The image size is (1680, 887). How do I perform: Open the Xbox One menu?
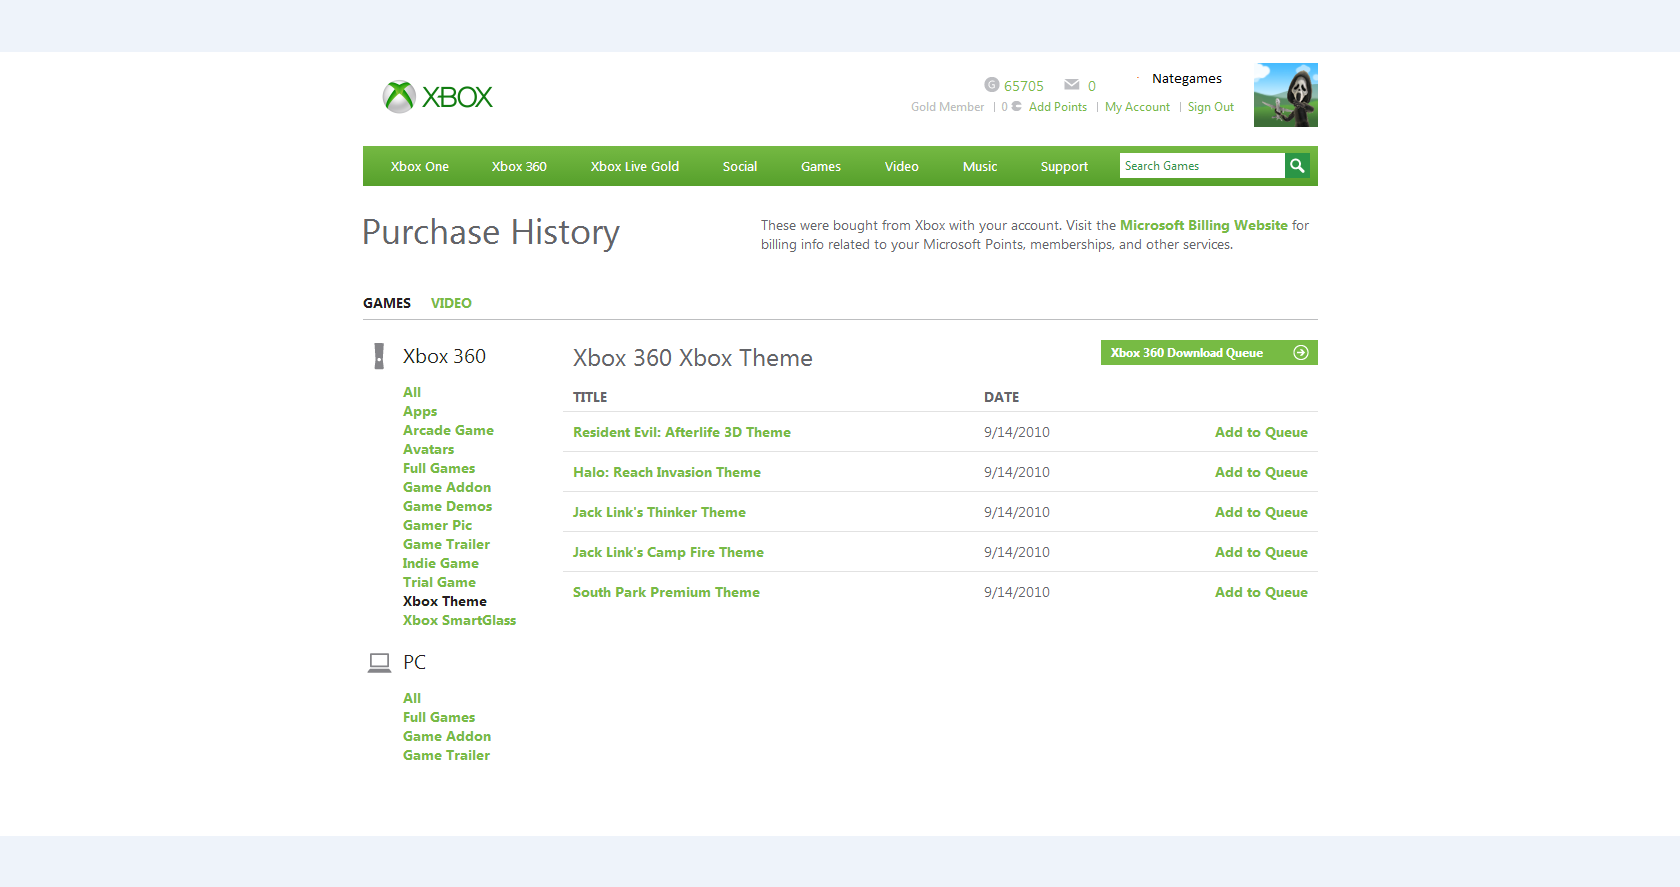420,166
